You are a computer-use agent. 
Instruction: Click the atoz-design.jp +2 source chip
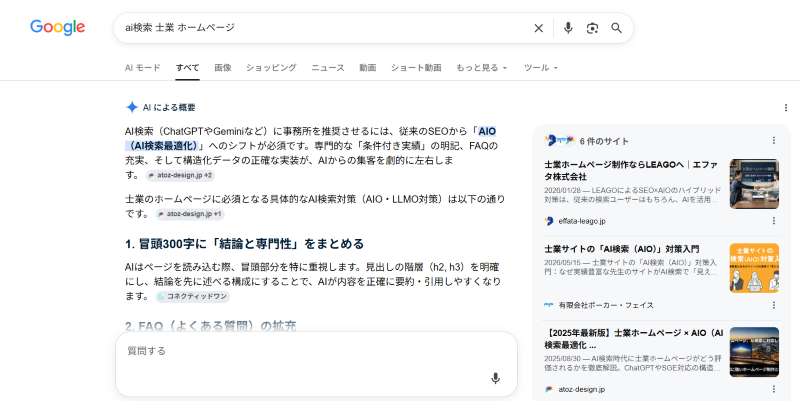(x=180, y=176)
